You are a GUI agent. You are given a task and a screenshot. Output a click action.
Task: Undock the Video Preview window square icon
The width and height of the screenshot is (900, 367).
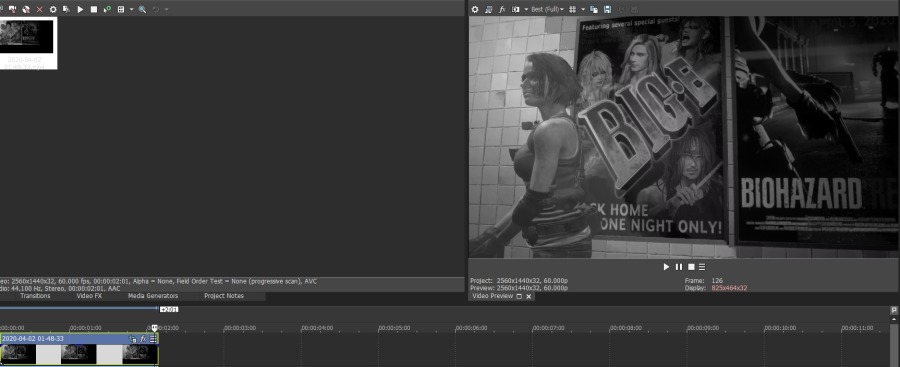coord(519,296)
